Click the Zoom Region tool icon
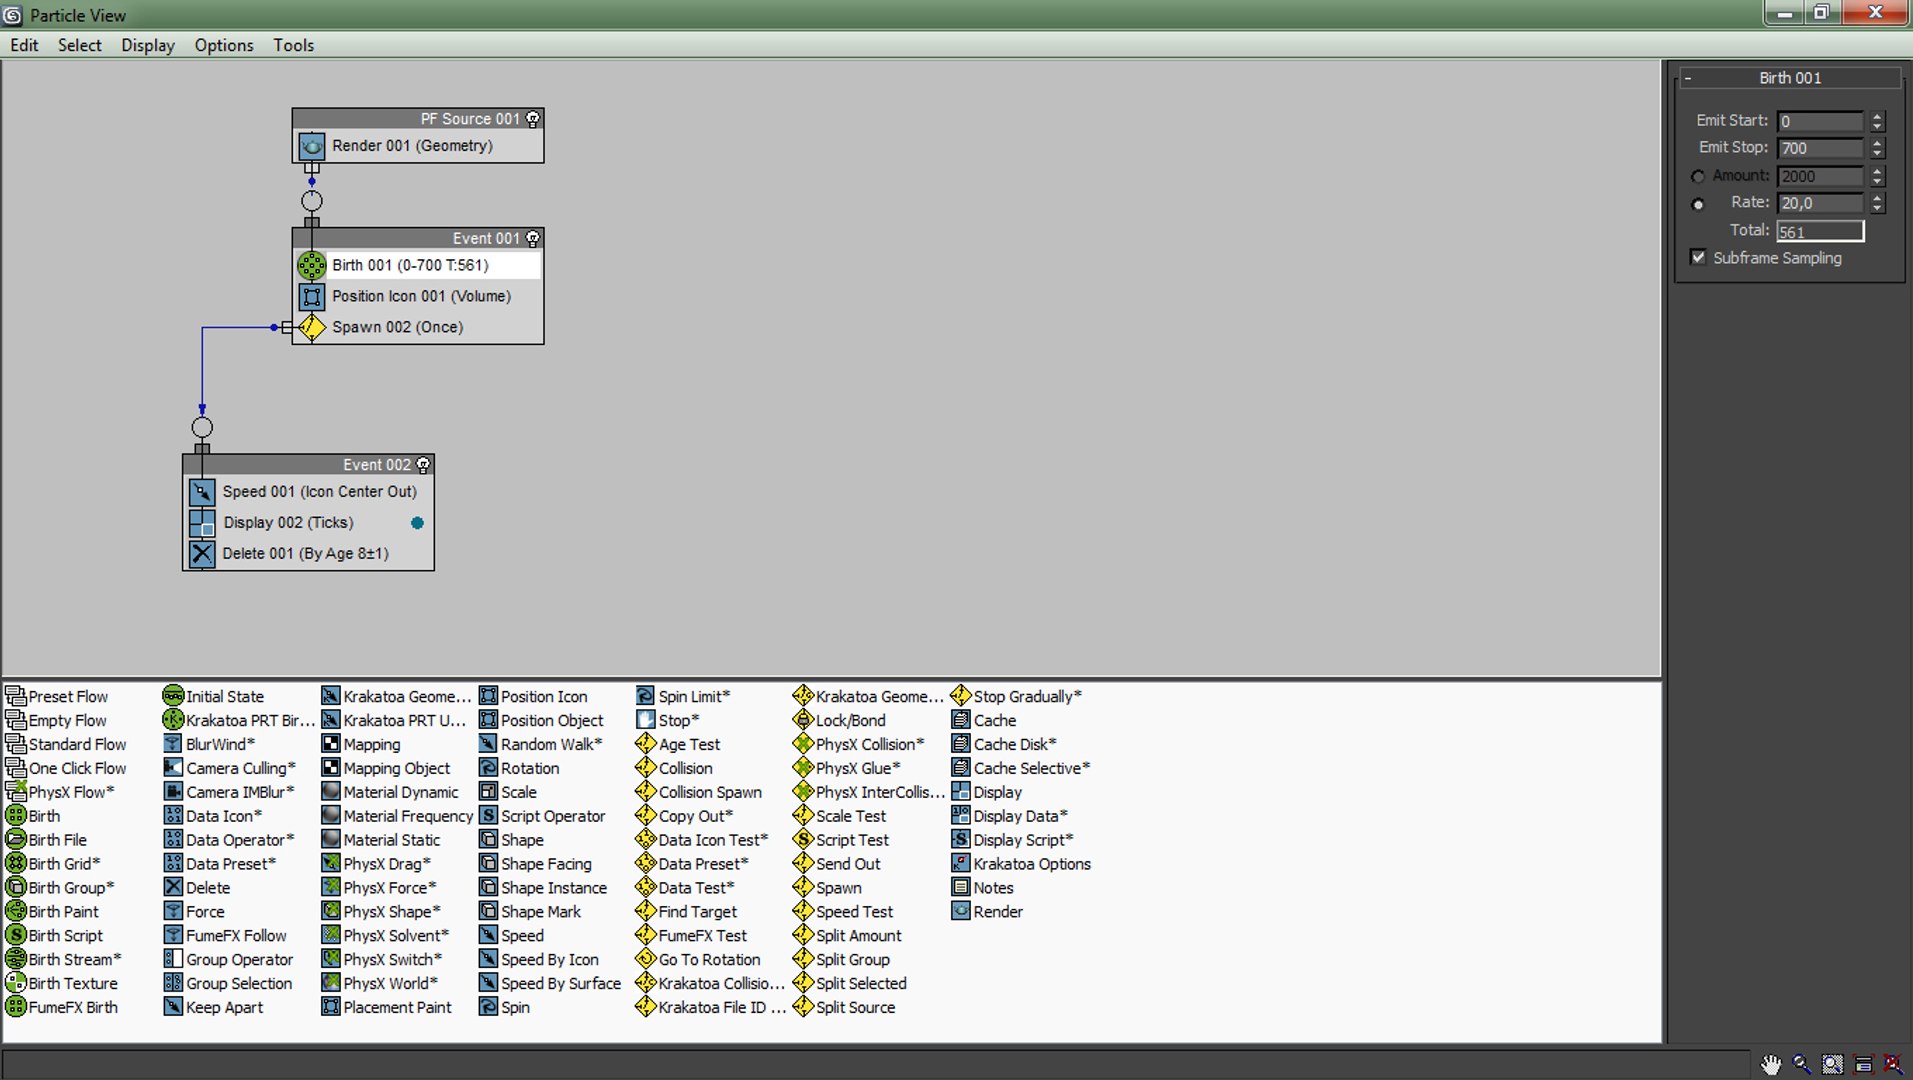This screenshot has width=1913, height=1080. 1832,1064
